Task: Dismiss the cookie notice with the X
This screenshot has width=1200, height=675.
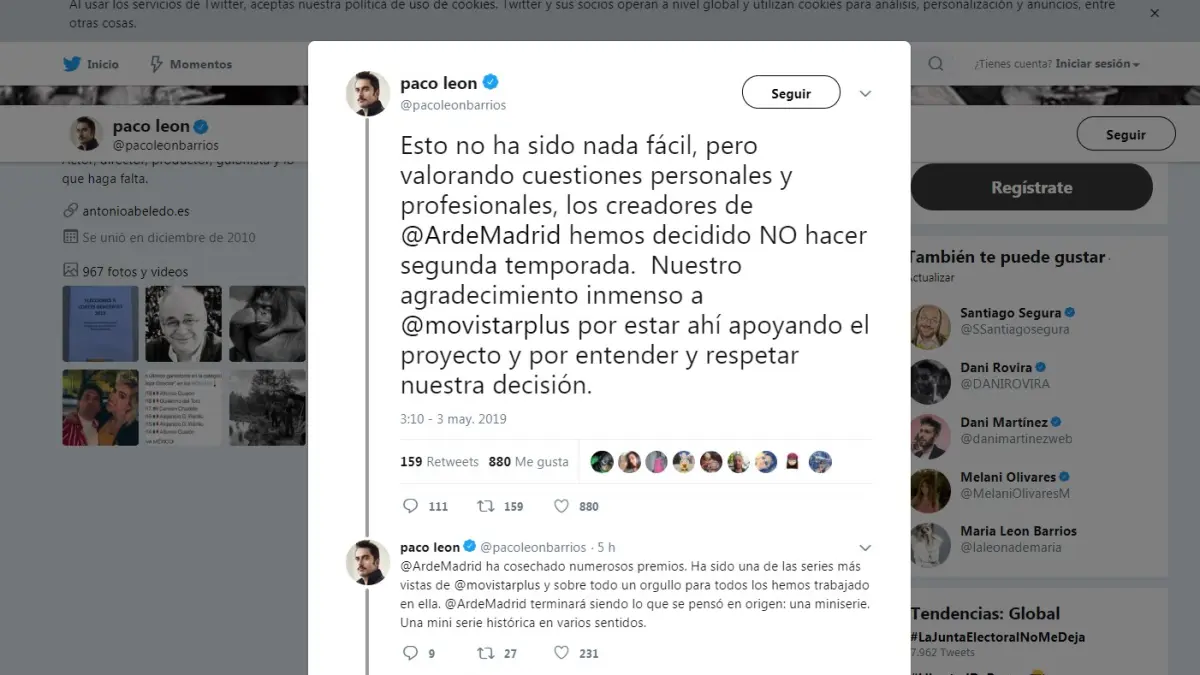Action: (x=1155, y=14)
